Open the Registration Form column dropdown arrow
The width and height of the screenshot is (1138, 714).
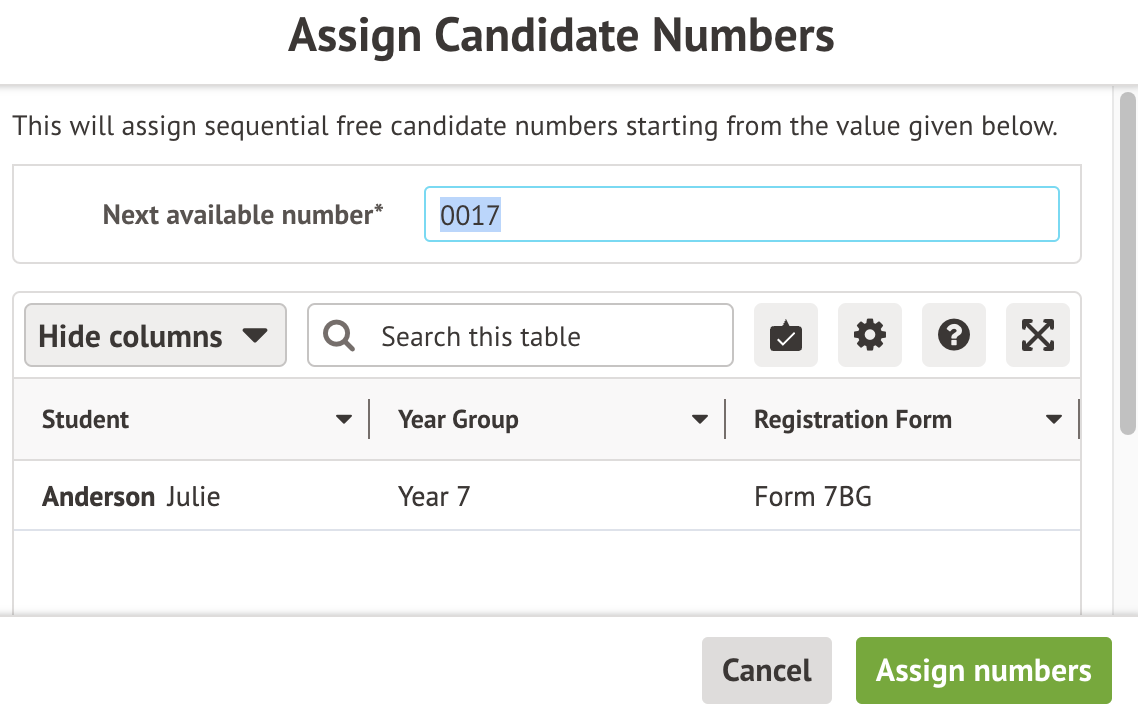[x=1053, y=420]
